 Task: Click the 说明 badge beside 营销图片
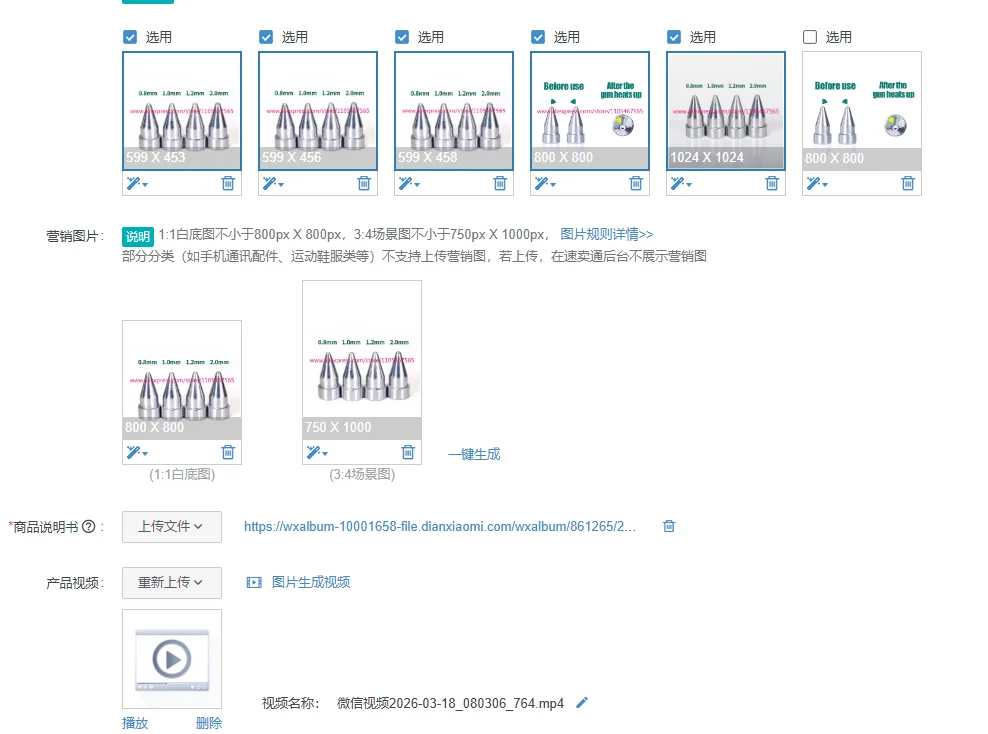pyautogui.click(x=137, y=236)
